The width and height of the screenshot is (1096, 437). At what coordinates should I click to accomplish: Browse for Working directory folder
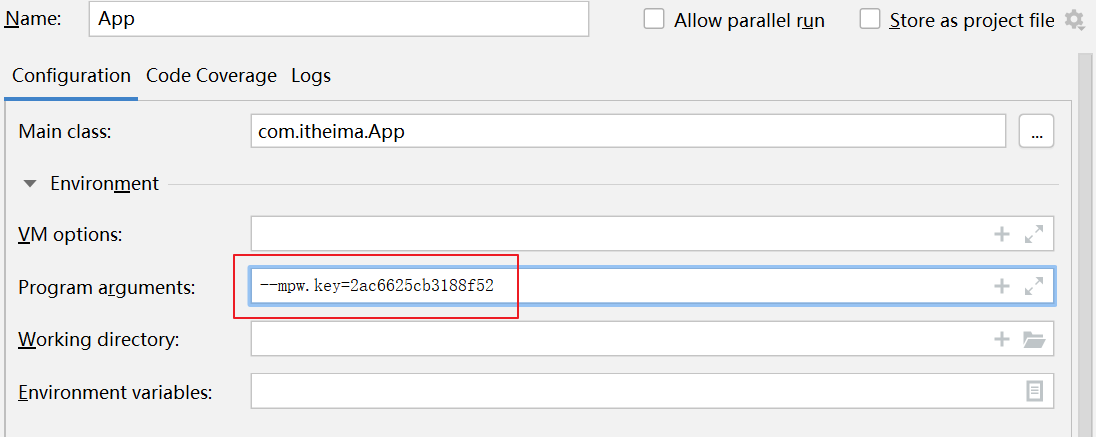pyautogui.click(x=1034, y=340)
